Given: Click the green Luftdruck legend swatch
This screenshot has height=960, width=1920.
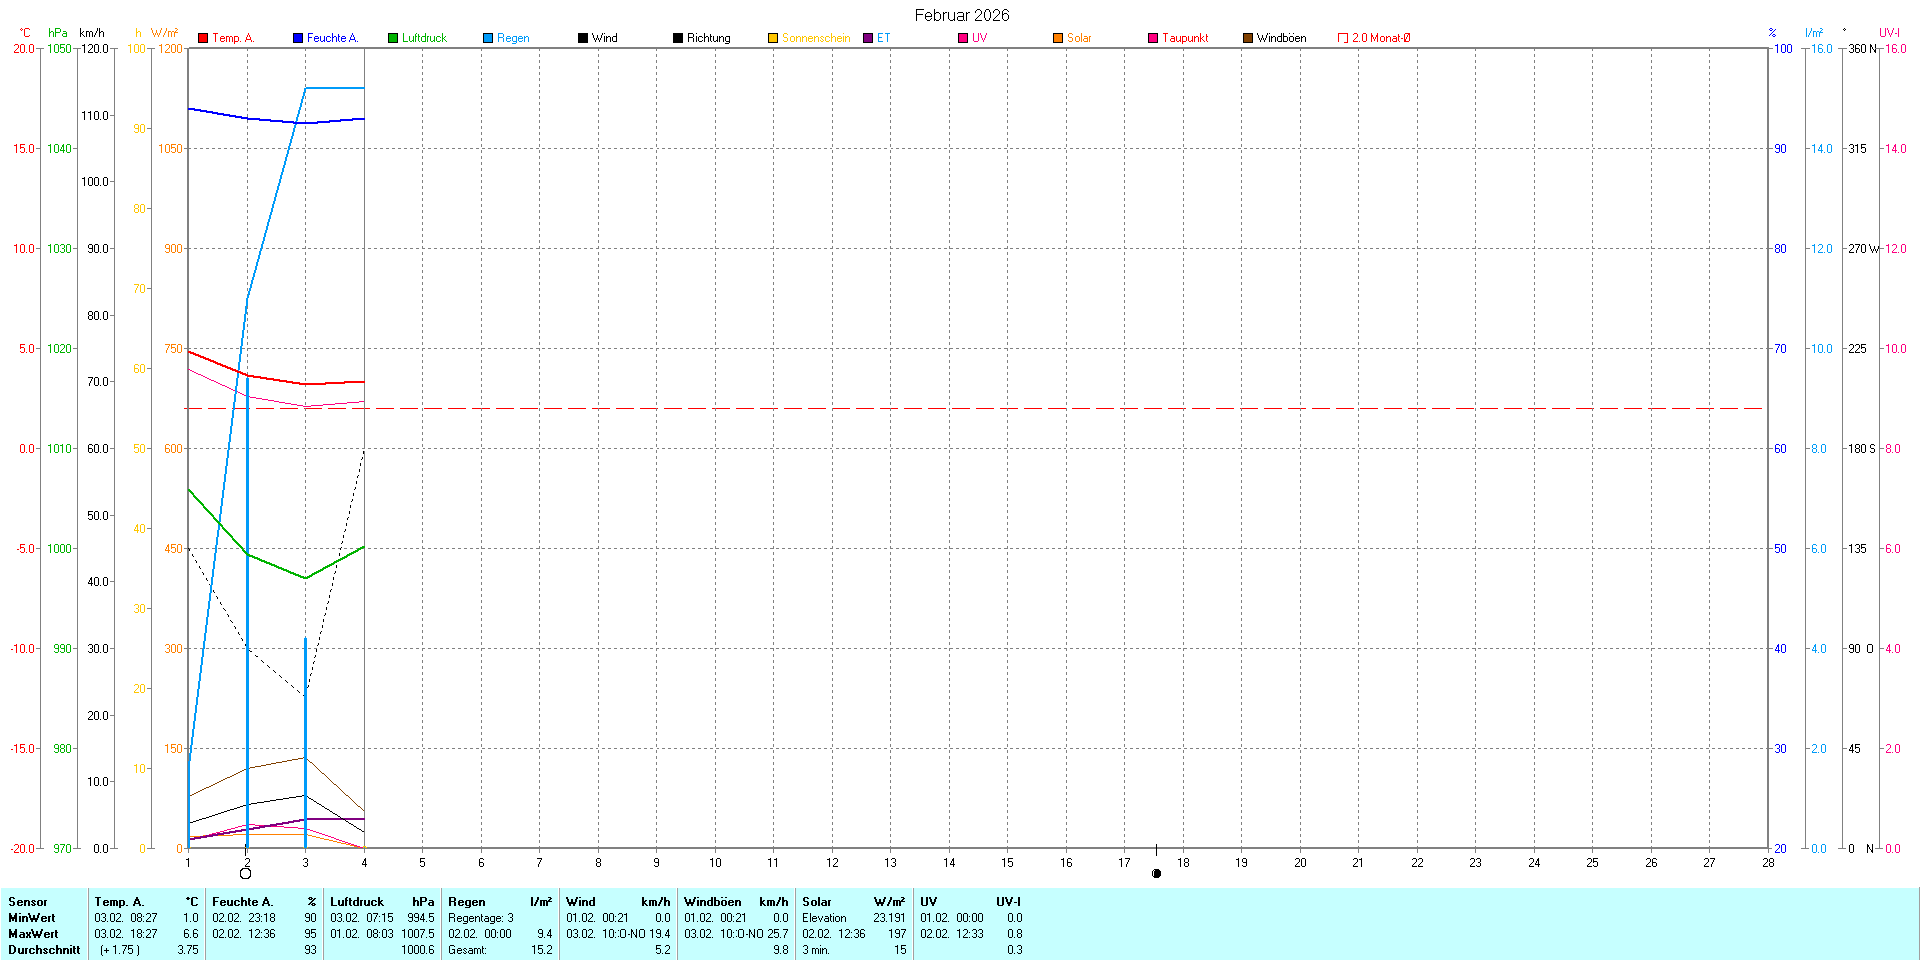Looking at the screenshot, I should (393, 38).
